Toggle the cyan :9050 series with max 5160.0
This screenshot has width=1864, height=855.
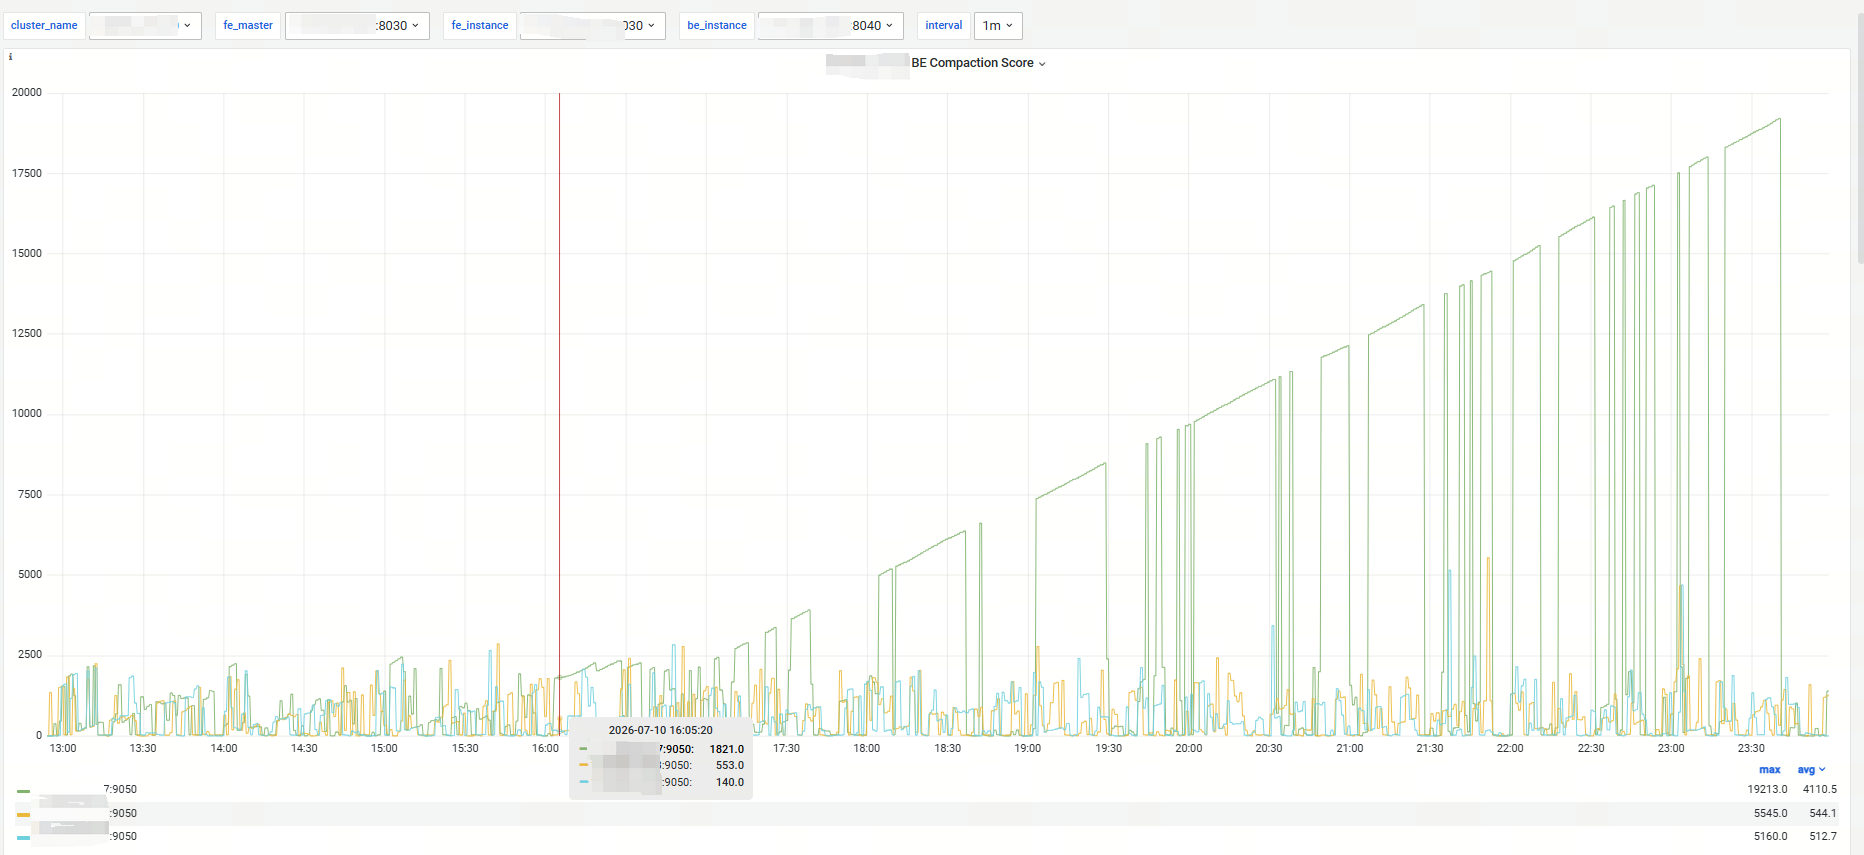pyautogui.click(x=85, y=837)
